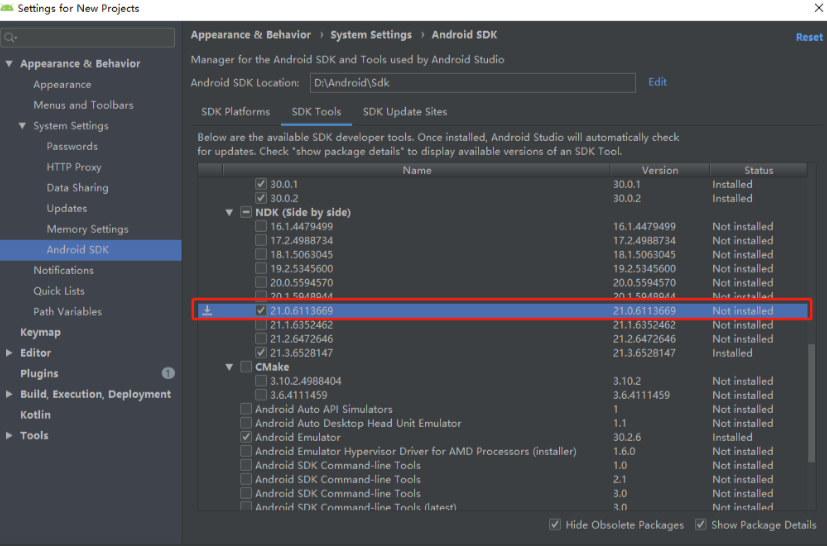Open the SDK Update Sites tab
The height and width of the screenshot is (546, 827).
pos(405,112)
